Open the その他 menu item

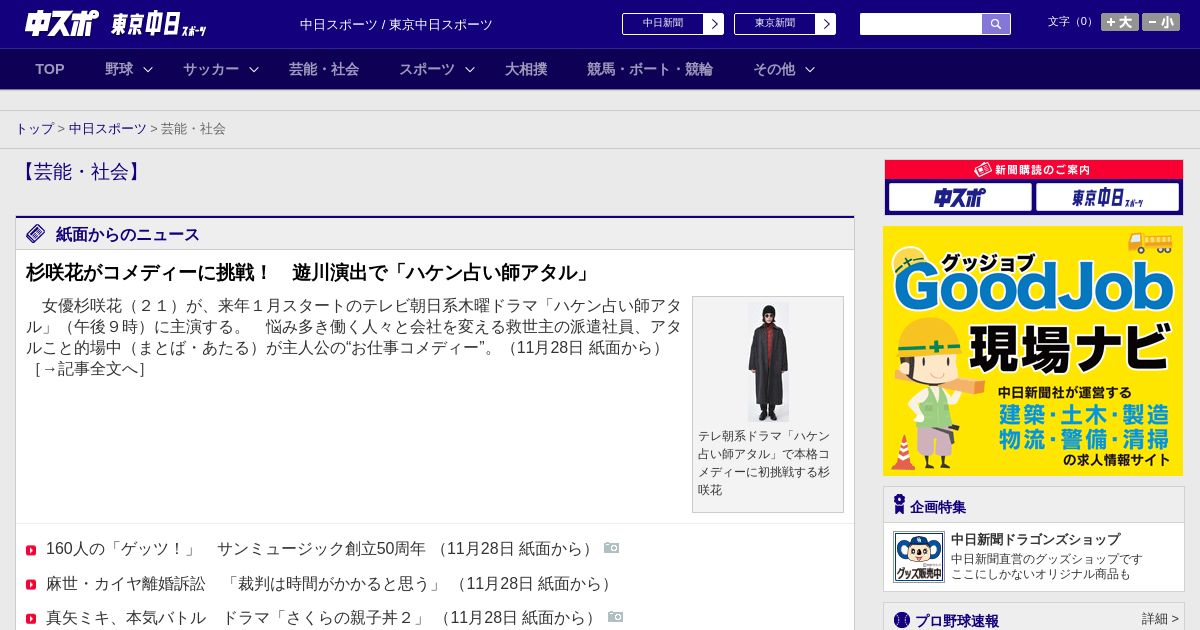pos(774,69)
